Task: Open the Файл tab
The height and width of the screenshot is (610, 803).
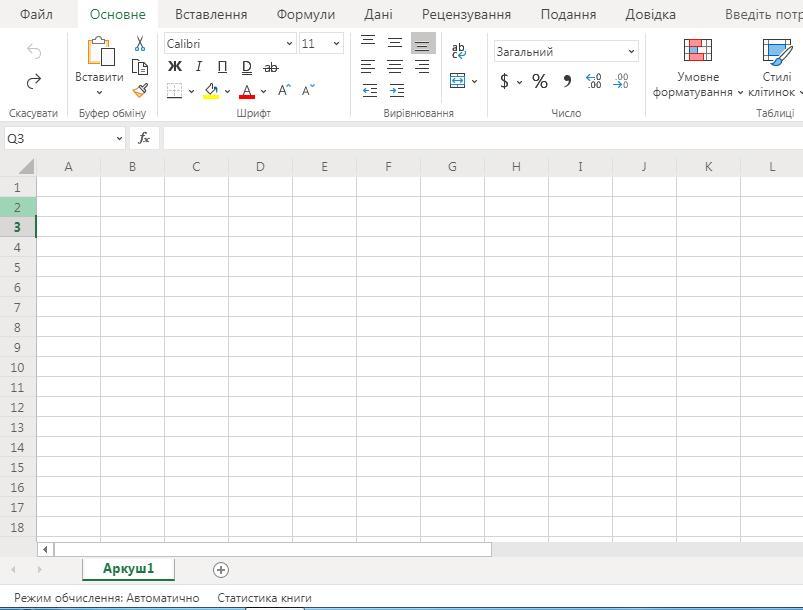Action: [36, 14]
